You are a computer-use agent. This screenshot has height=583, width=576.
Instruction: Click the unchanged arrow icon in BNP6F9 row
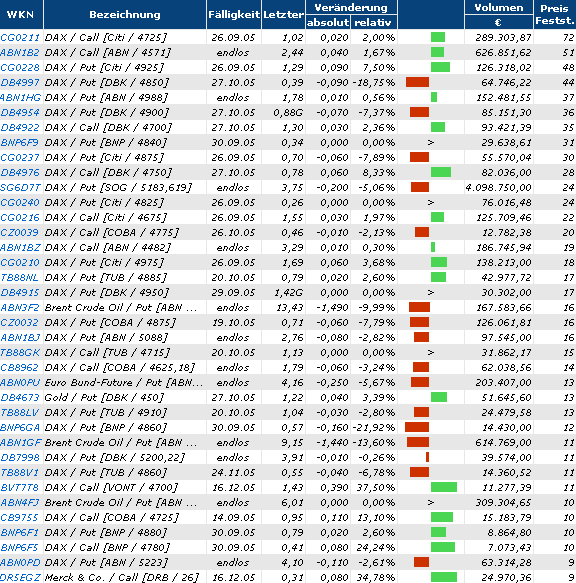coord(431,142)
